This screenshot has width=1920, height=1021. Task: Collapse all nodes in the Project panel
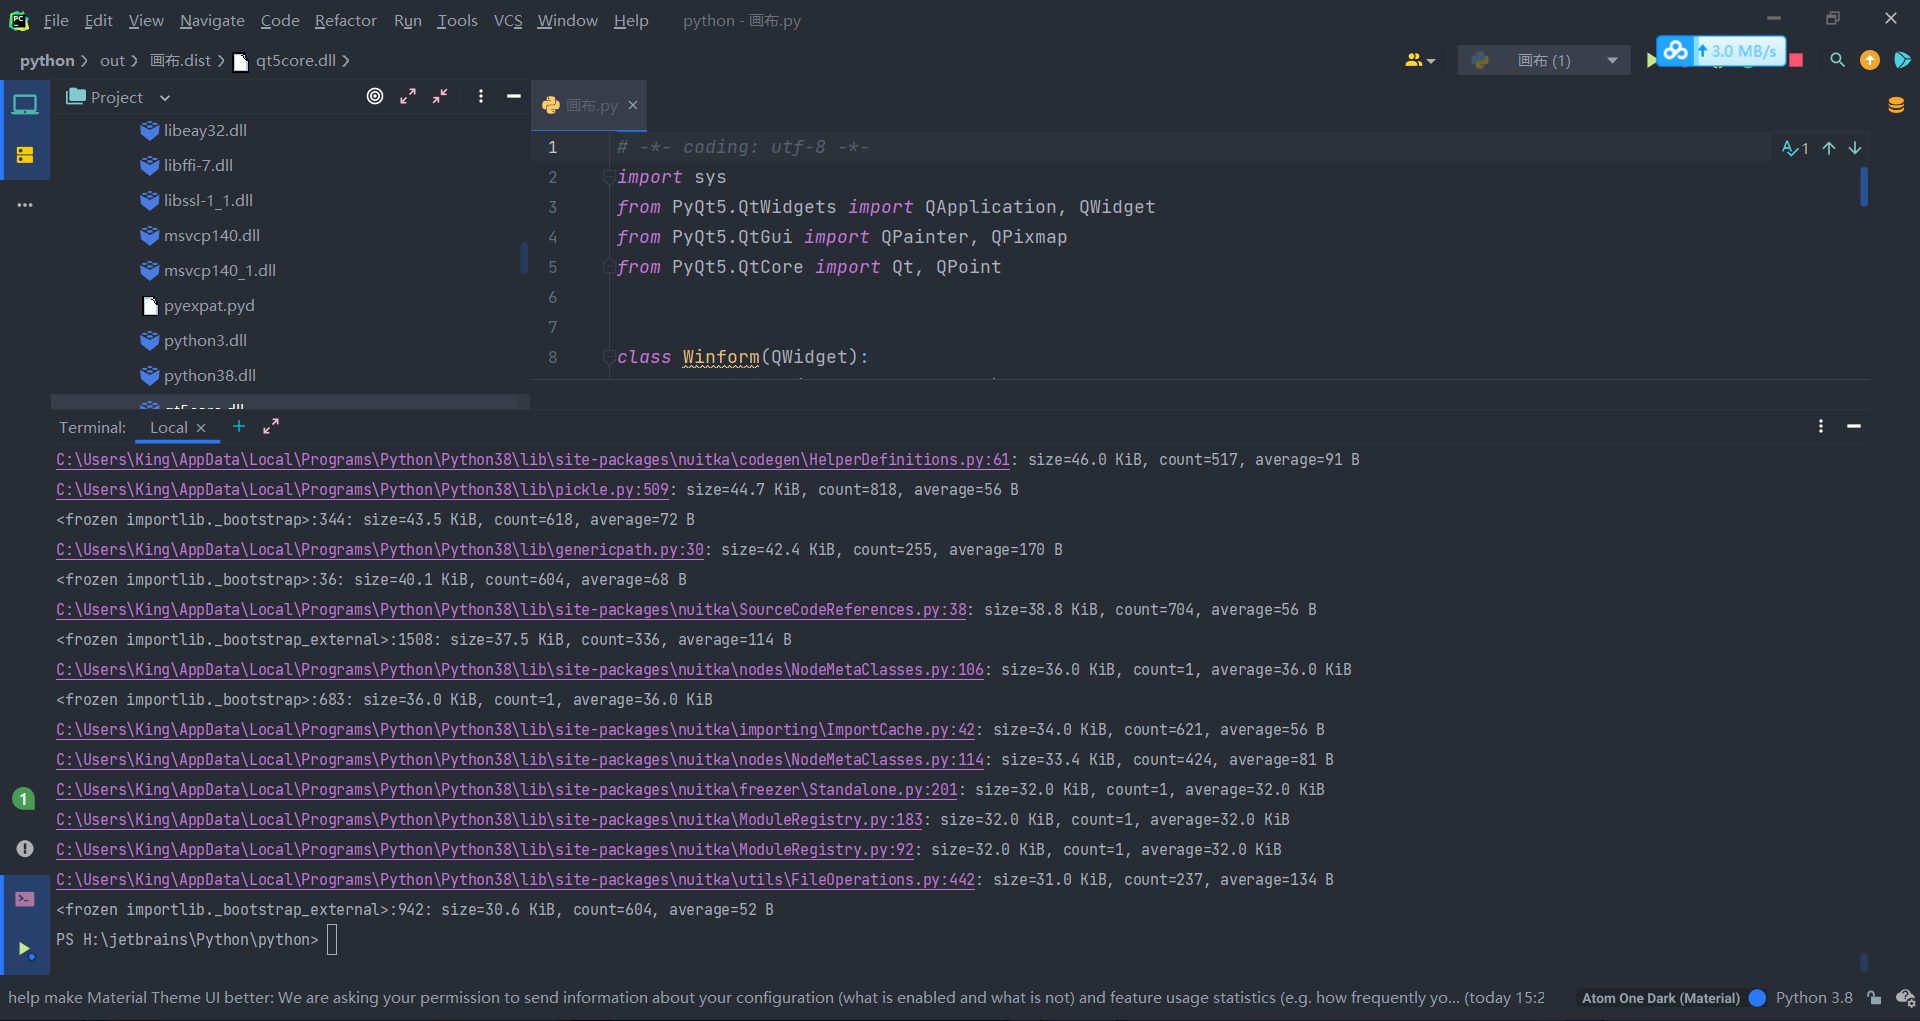tap(440, 96)
